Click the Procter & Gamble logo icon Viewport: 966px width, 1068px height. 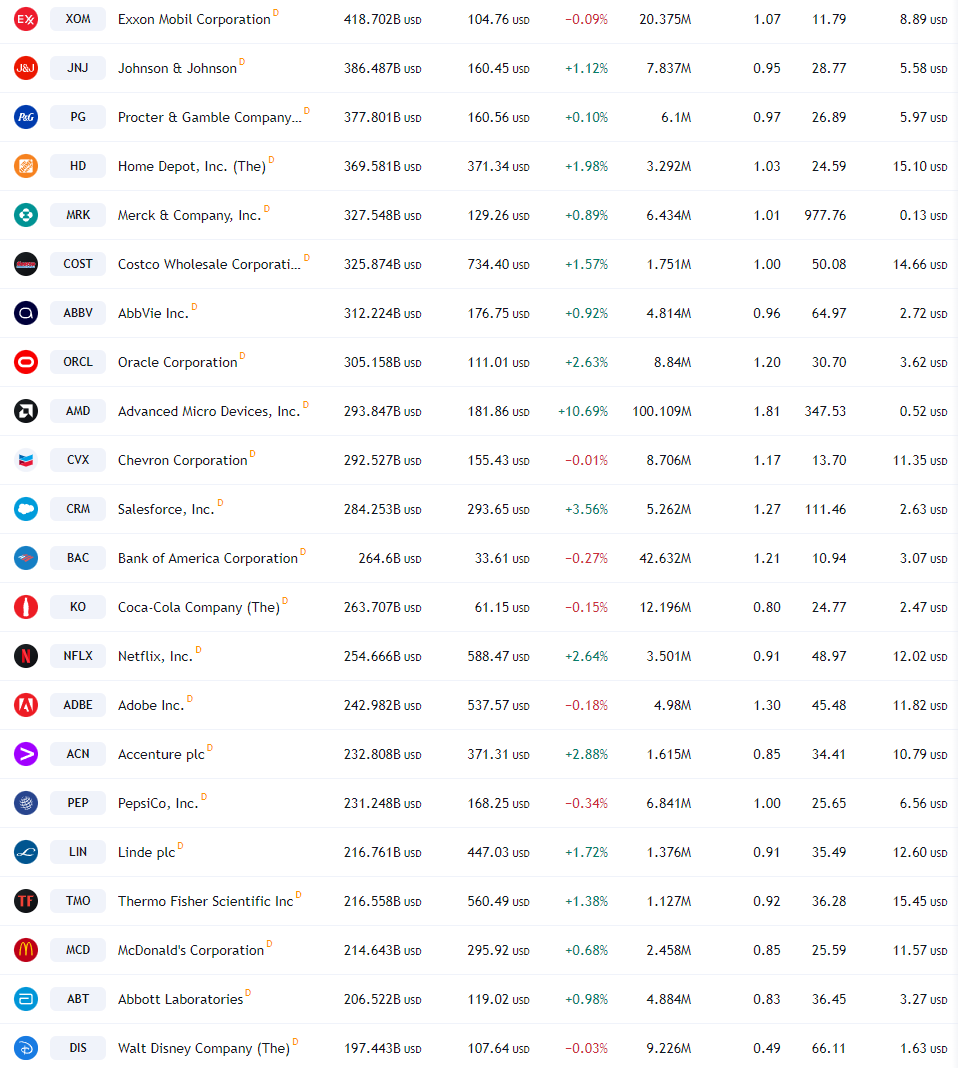pos(26,117)
